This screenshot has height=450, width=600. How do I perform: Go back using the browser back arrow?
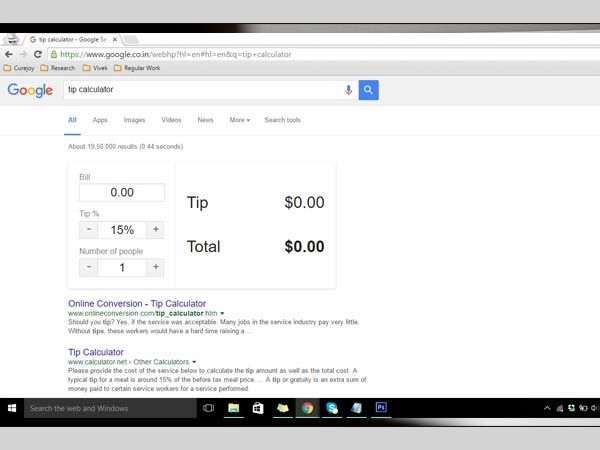[9, 54]
